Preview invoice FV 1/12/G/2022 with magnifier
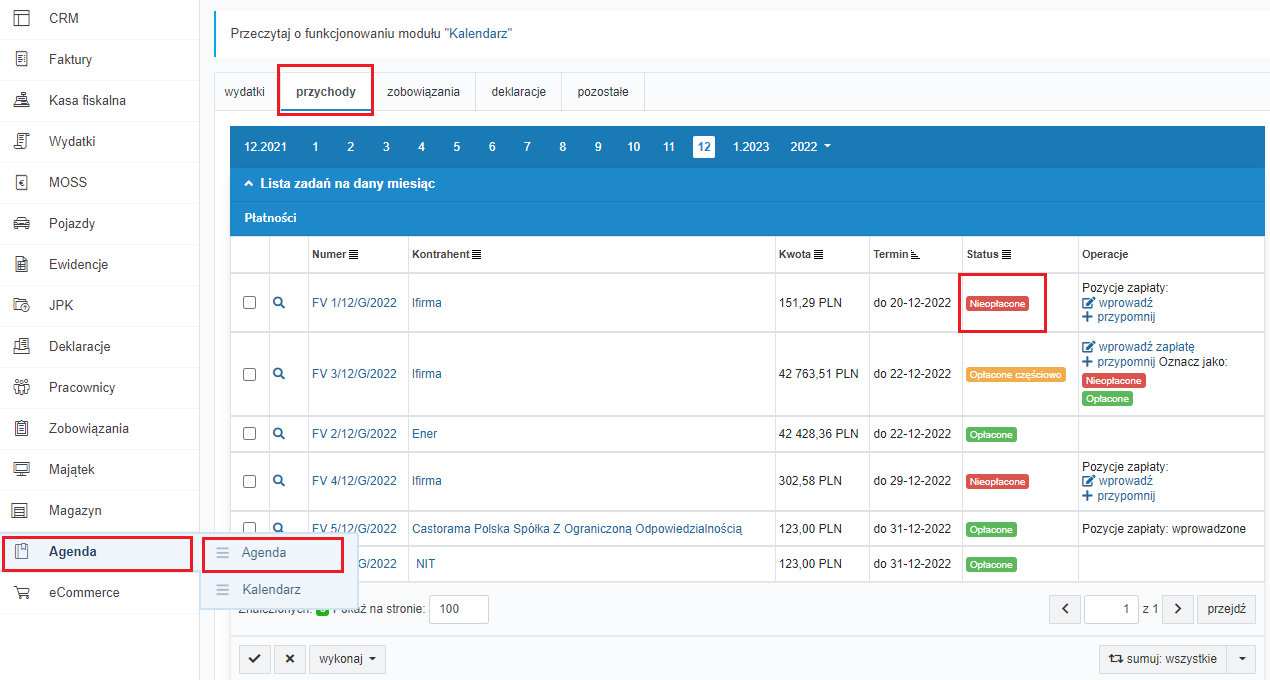Viewport: 1270px width, 680px height. pos(279,302)
